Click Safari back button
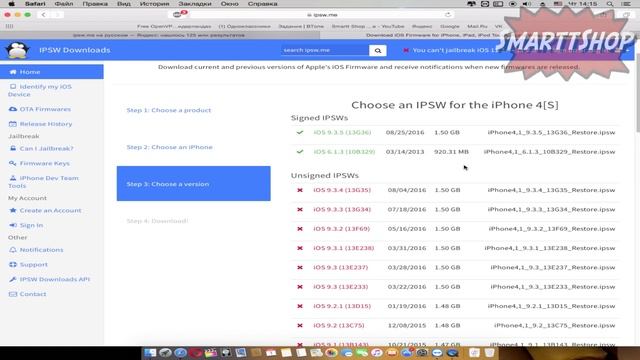Image resolution: width=640 pixels, height=360 pixels. point(43,15)
